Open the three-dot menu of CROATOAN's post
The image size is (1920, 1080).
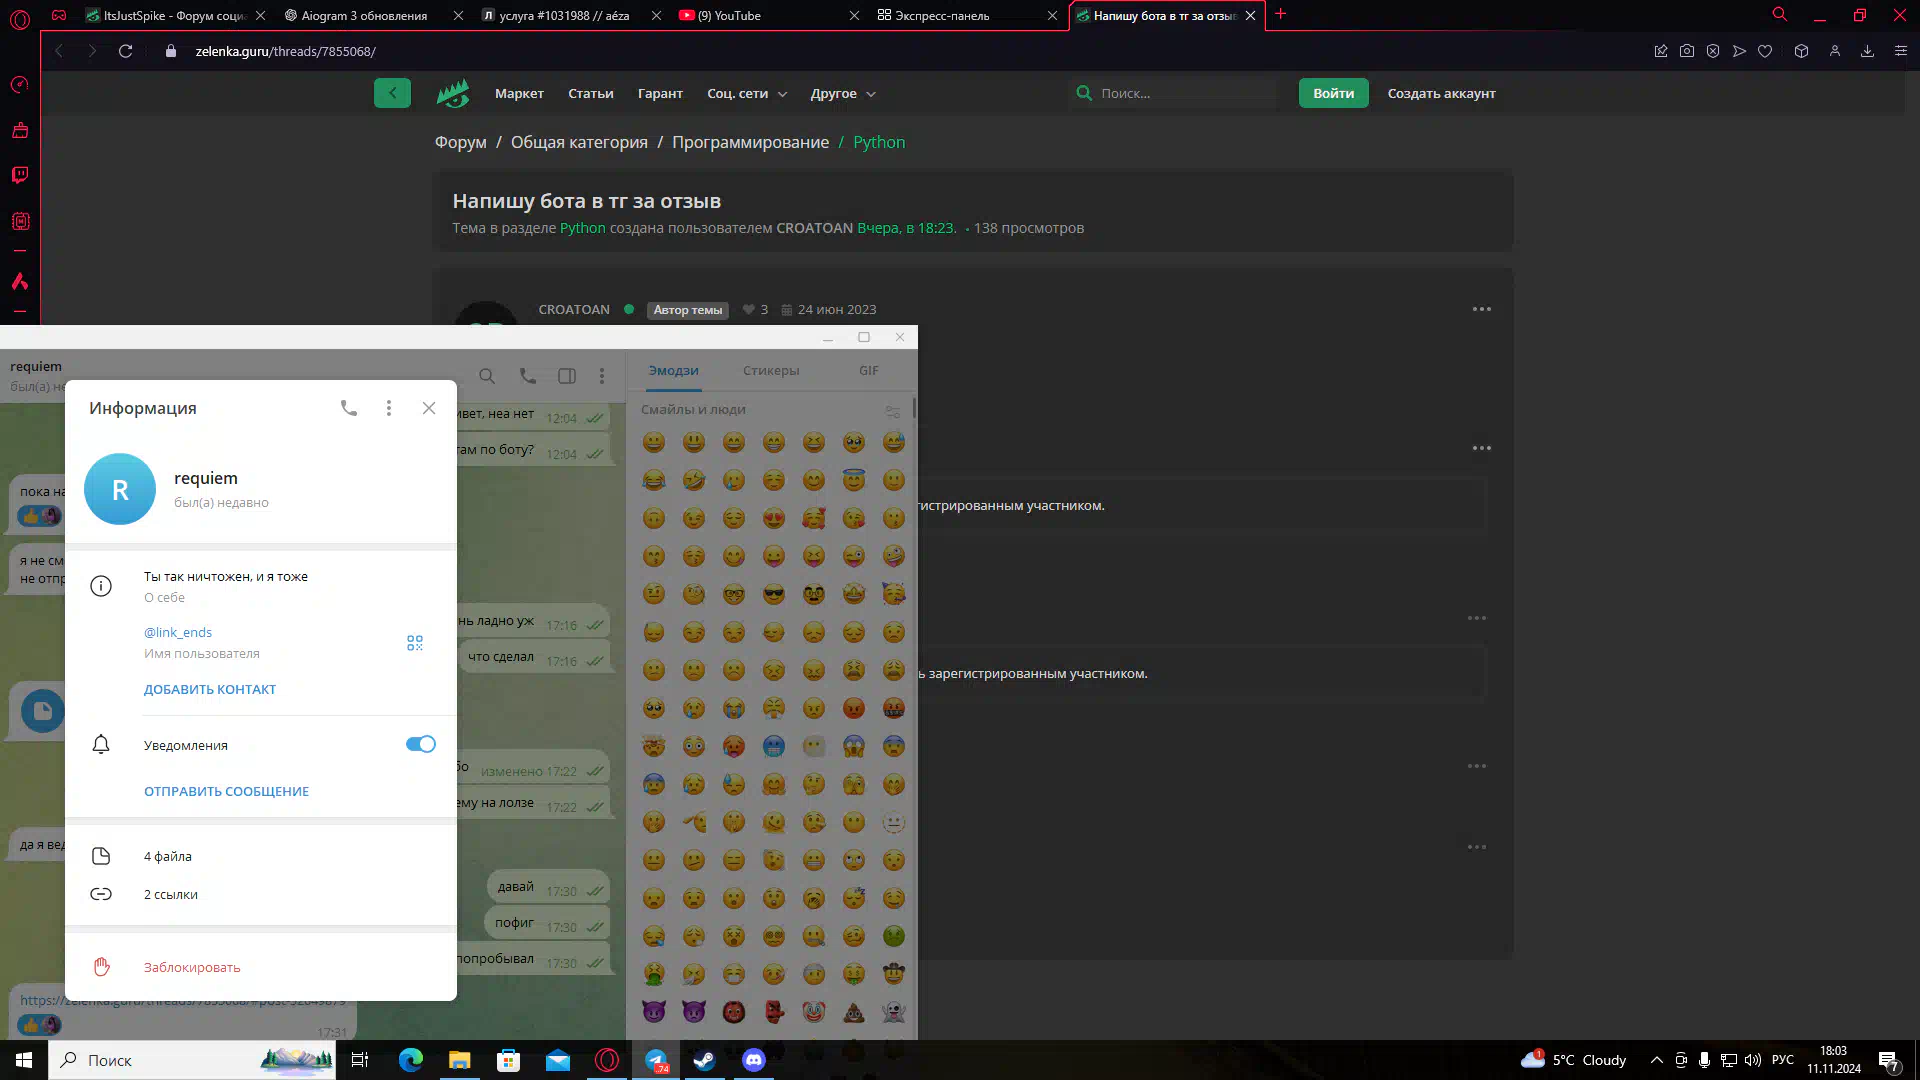[1482, 309]
